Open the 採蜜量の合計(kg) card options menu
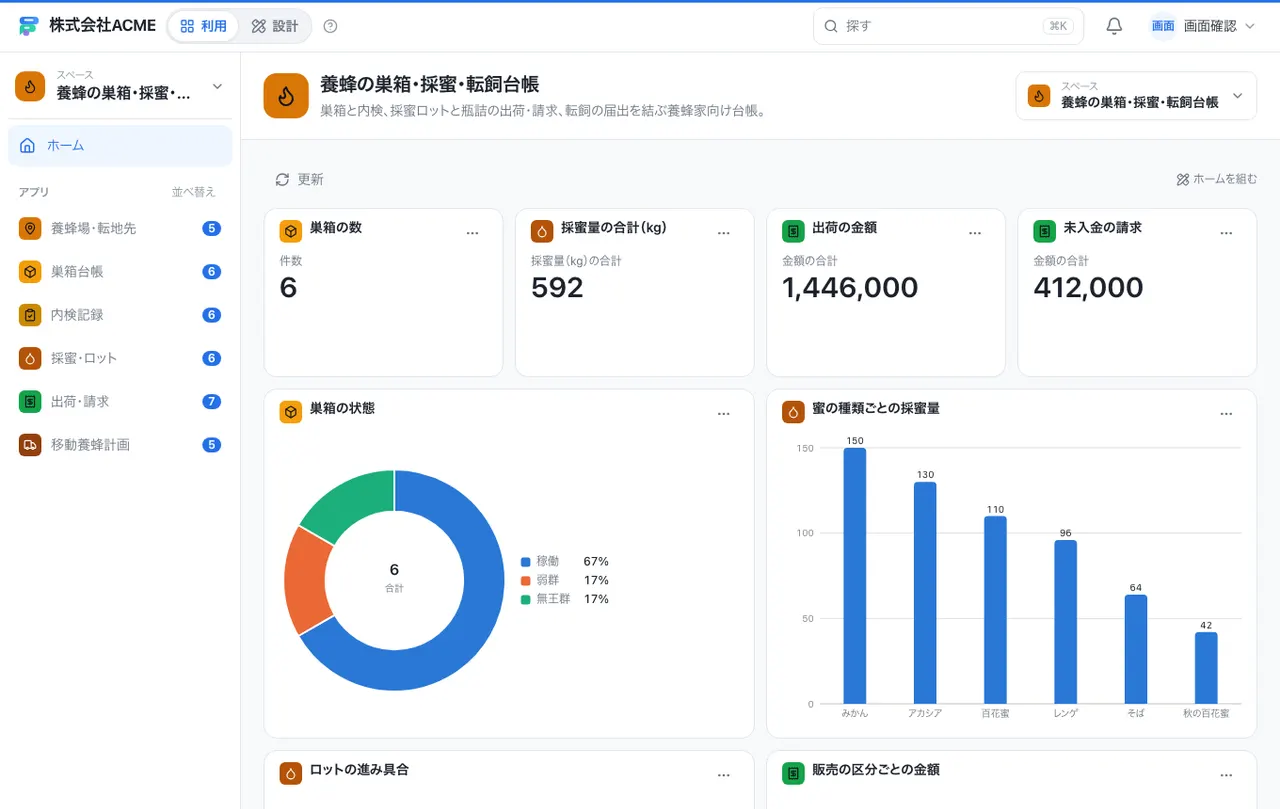The height and width of the screenshot is (809, 1280). pyautogui.click(x=724, y=232)
